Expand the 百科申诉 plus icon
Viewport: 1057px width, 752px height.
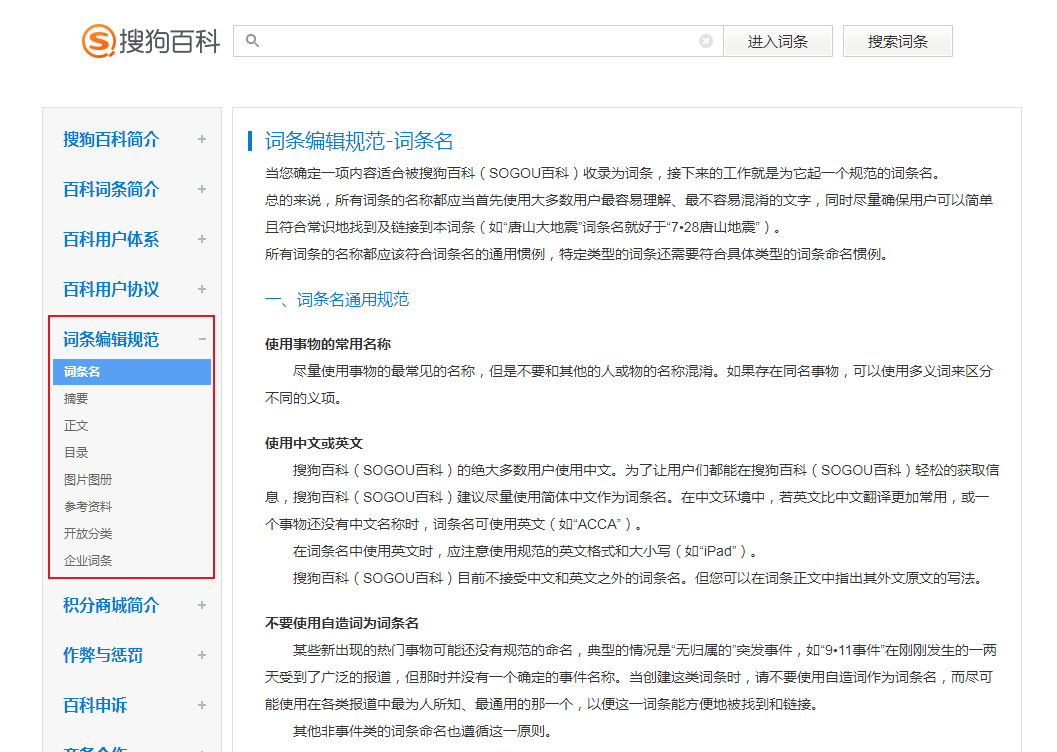click(202, 705)
